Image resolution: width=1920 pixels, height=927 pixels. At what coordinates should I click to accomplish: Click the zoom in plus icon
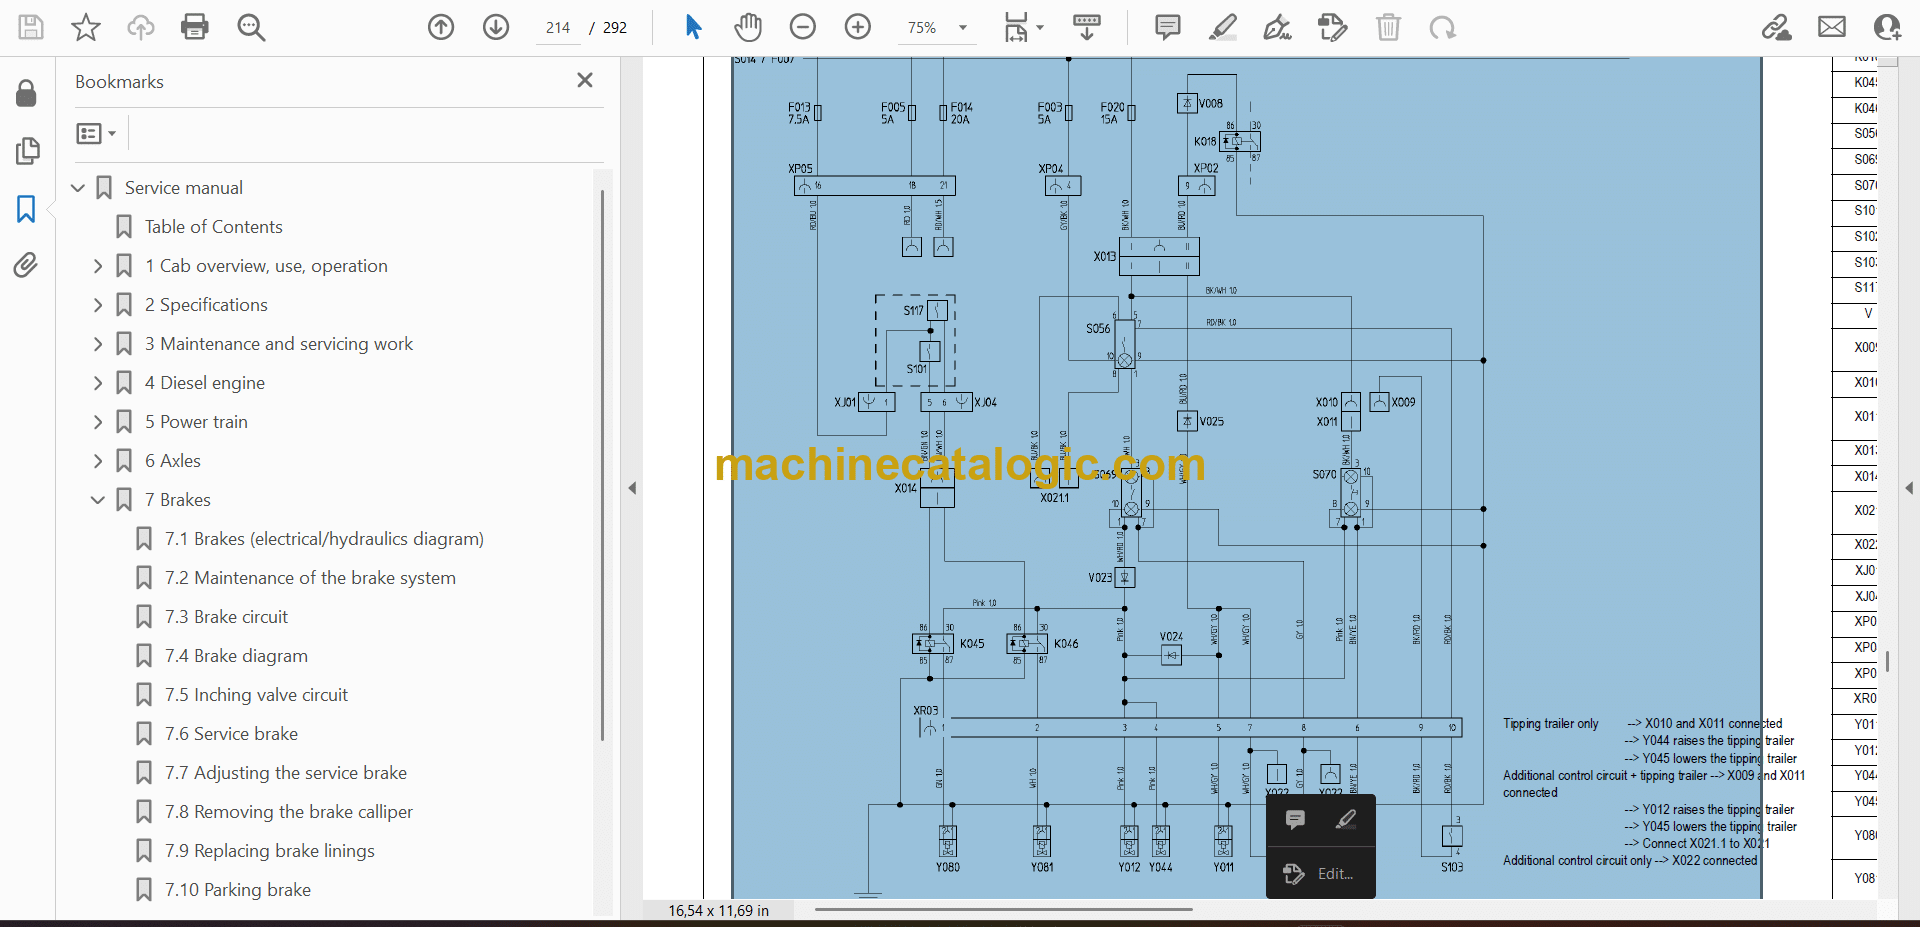pyautogui.click(x=858, y=27)
